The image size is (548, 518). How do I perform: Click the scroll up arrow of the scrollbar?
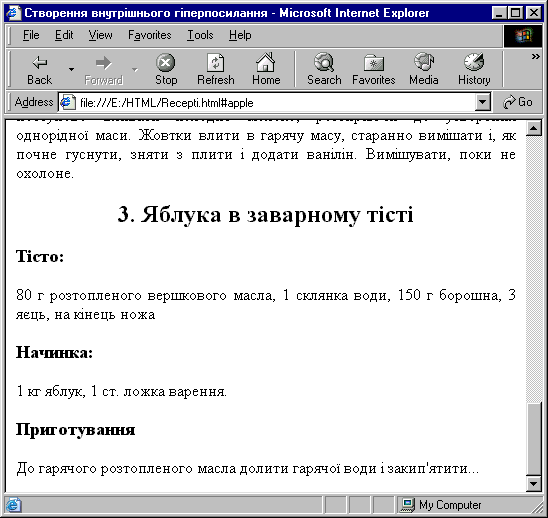tap(534, 128)
